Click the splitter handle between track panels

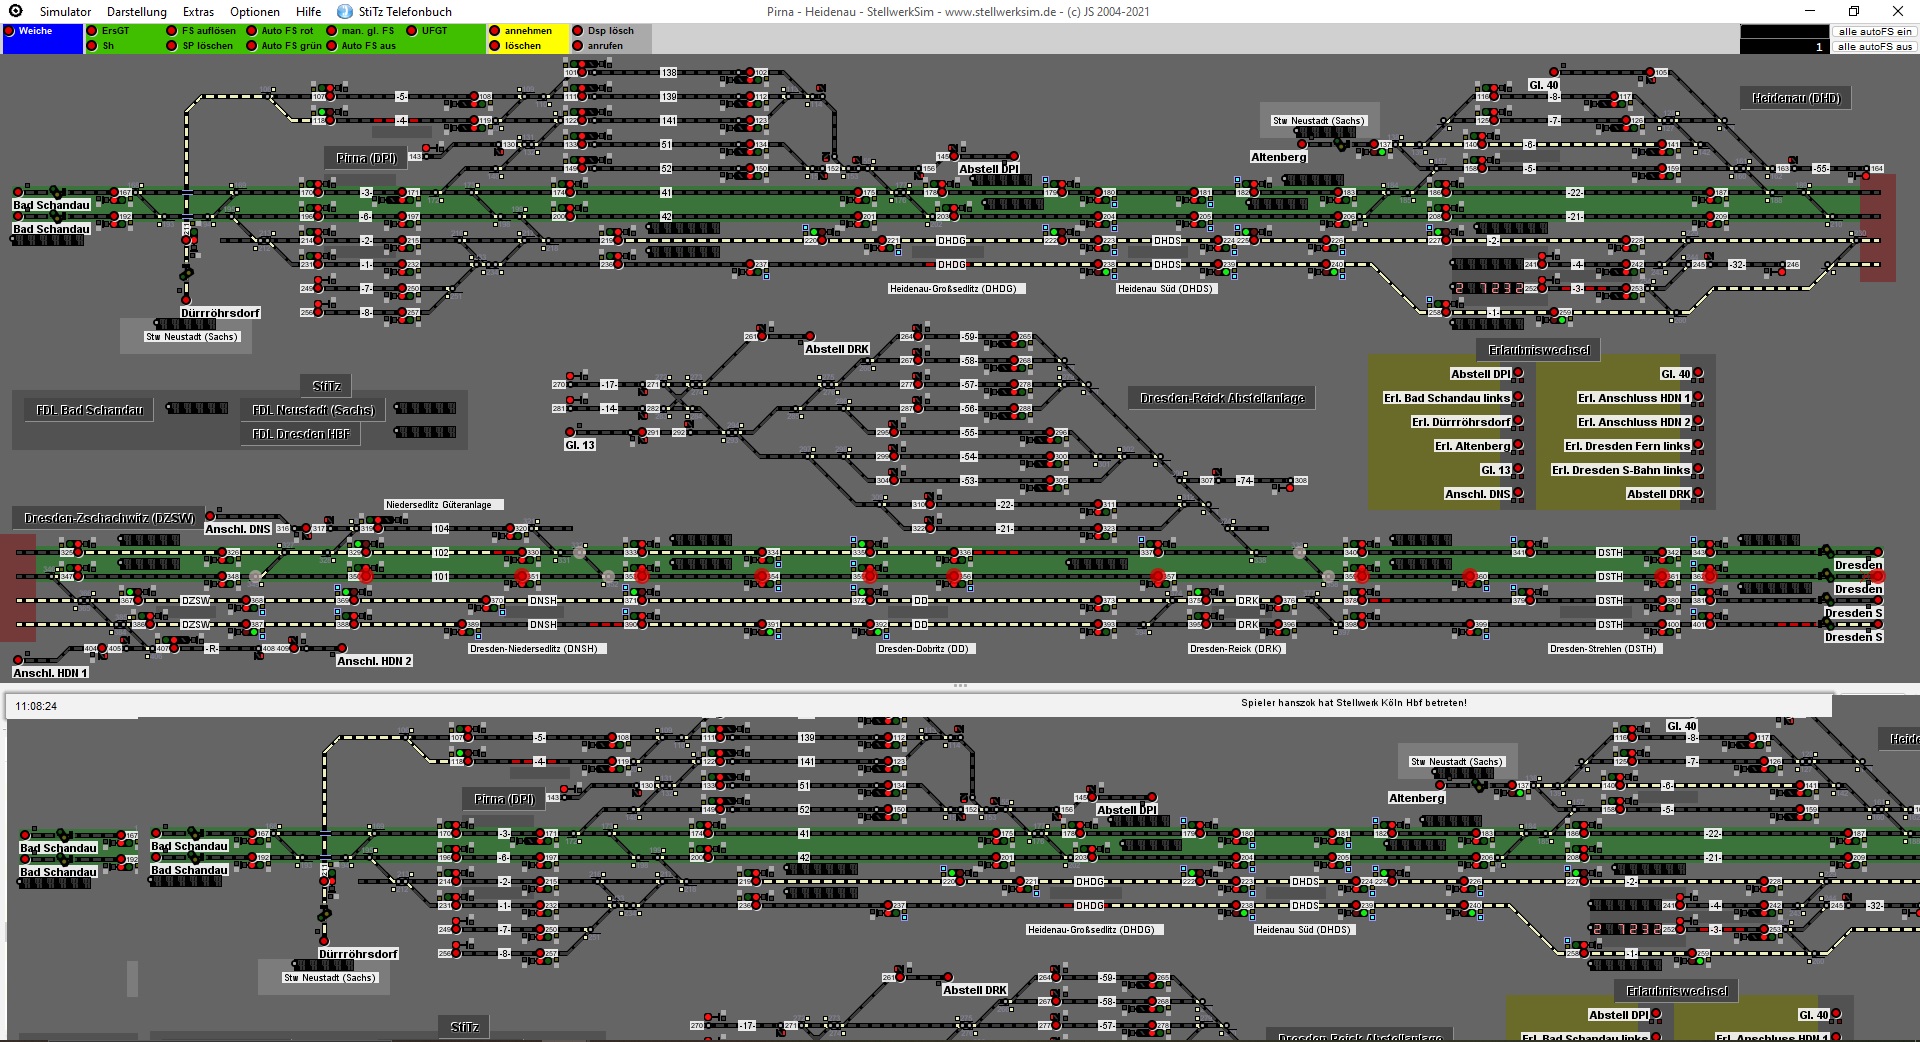(x=960, y=686)
